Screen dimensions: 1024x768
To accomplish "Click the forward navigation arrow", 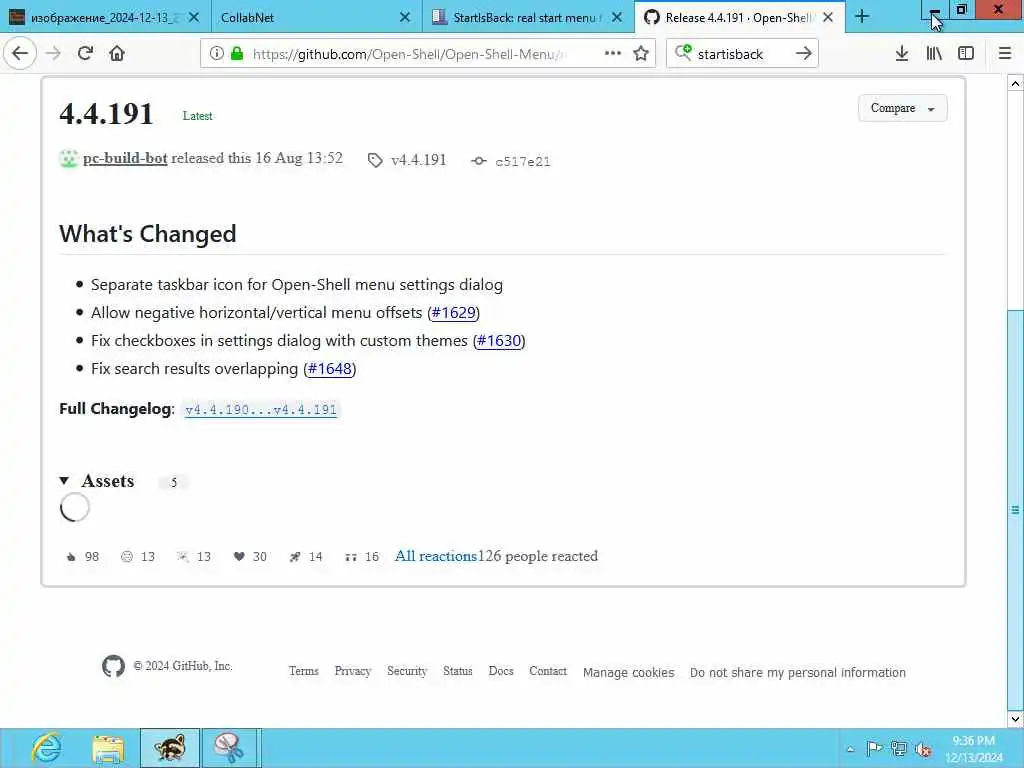I will tap(54, 54).
